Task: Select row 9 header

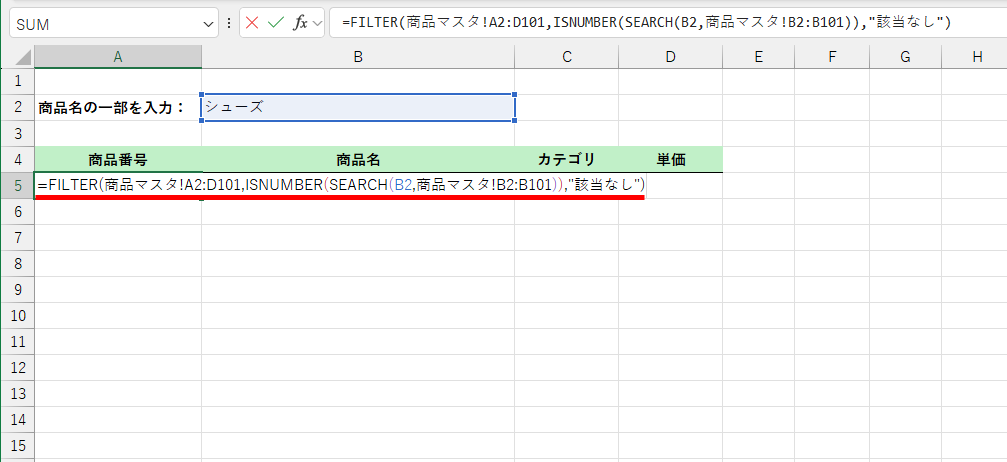Action: point(17,290)
